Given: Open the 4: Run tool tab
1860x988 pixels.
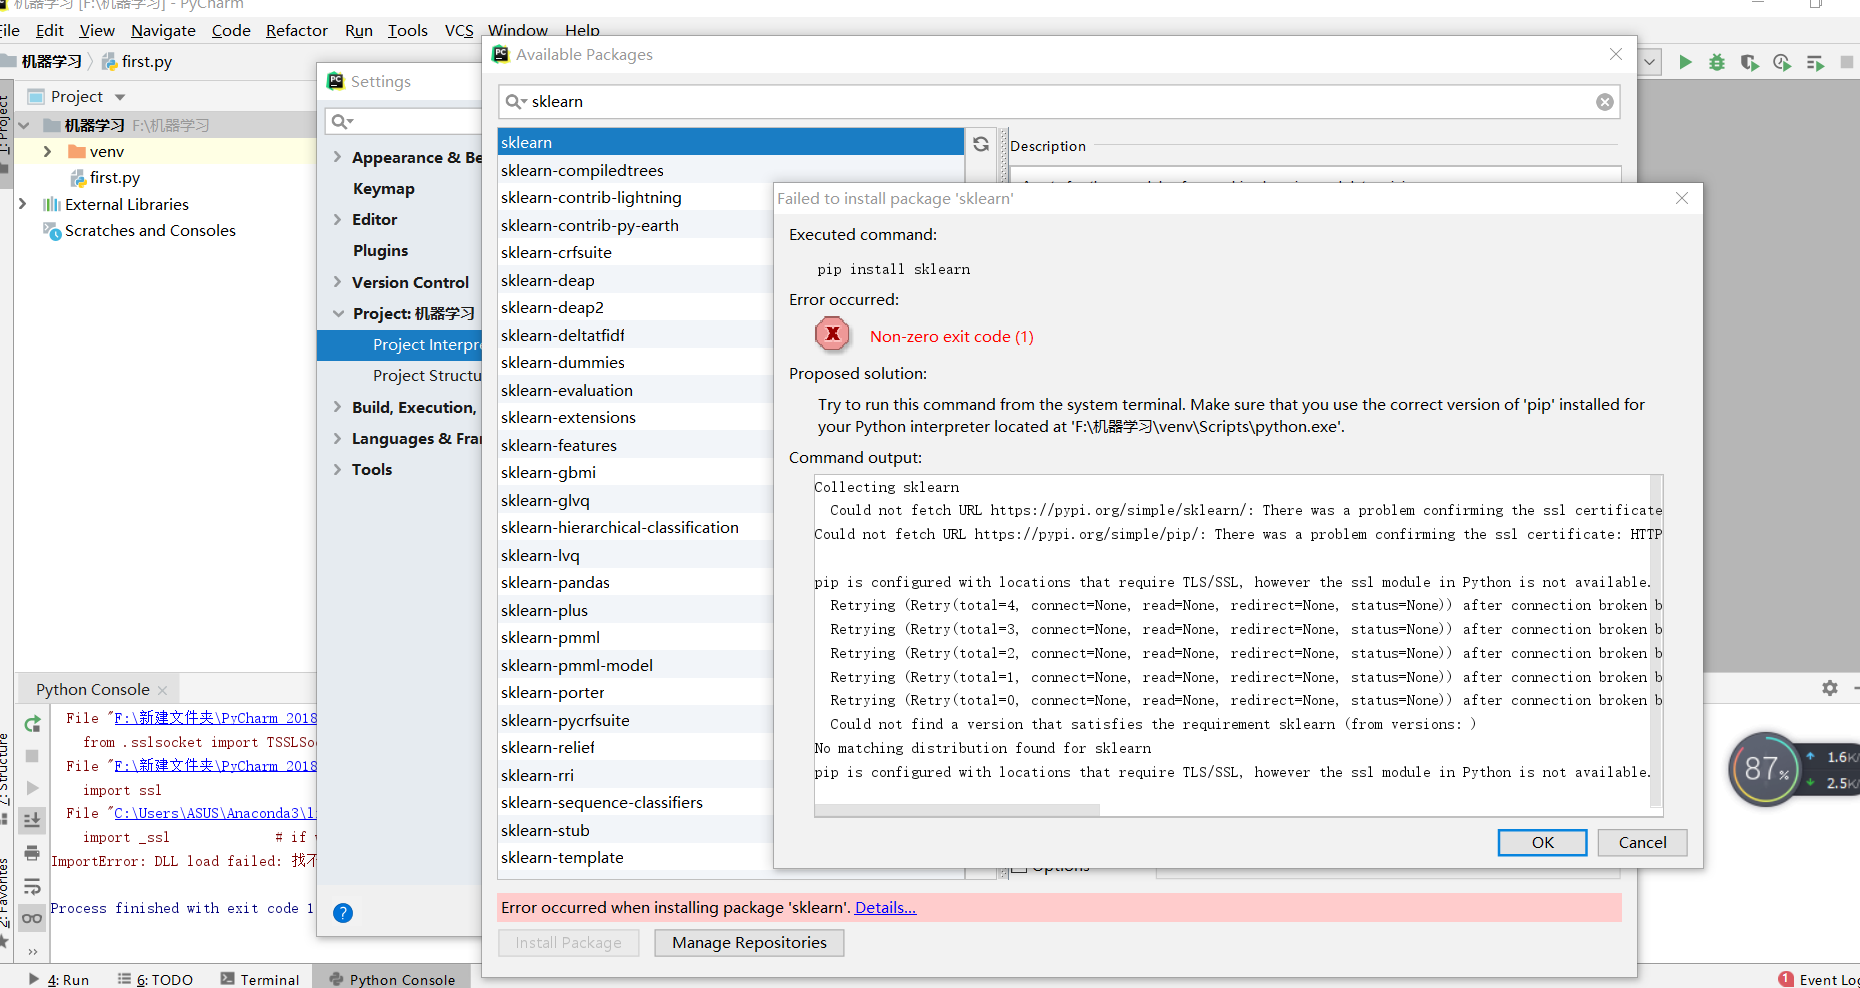Looking at the screenshot, I should (59, 979).
